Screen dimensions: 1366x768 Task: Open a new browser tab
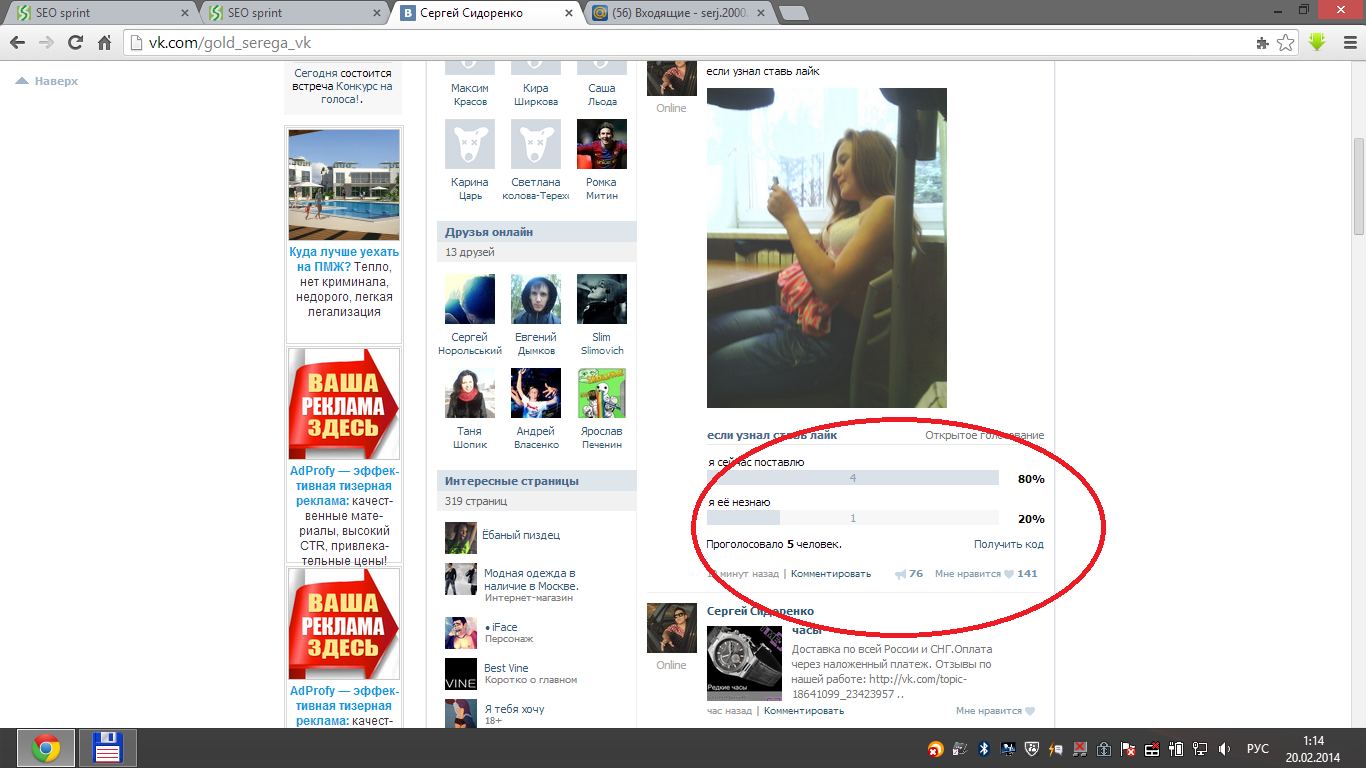point(793,13)
